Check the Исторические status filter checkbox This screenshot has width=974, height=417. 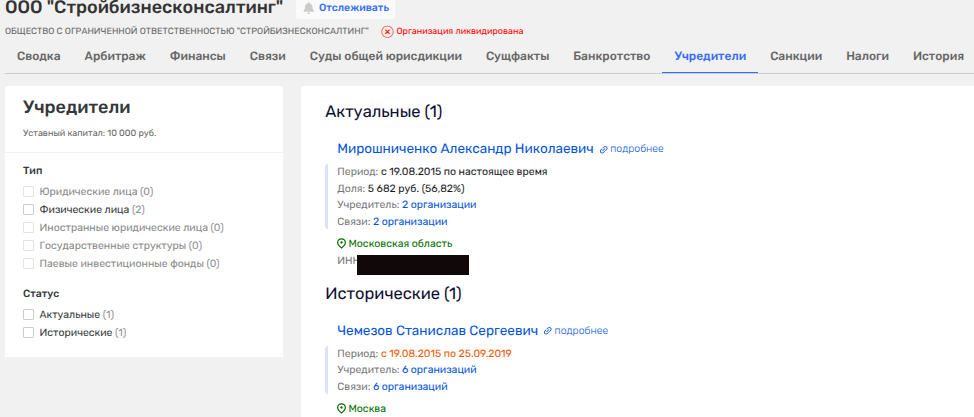click(29, 332)
